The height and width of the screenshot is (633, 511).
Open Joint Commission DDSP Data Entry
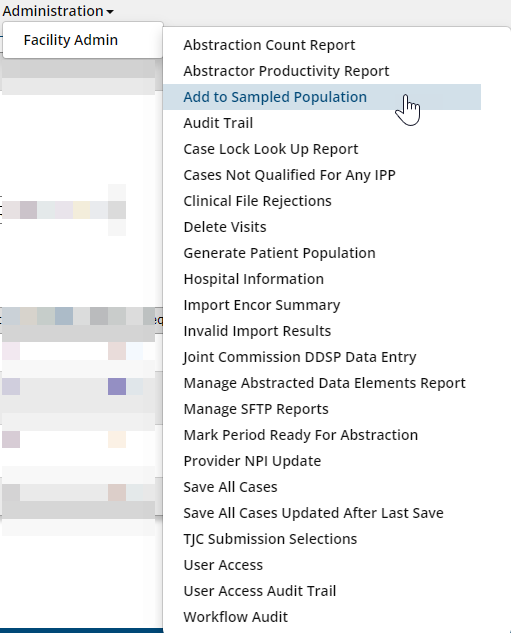pyautogui.click(x=299, y=357)
